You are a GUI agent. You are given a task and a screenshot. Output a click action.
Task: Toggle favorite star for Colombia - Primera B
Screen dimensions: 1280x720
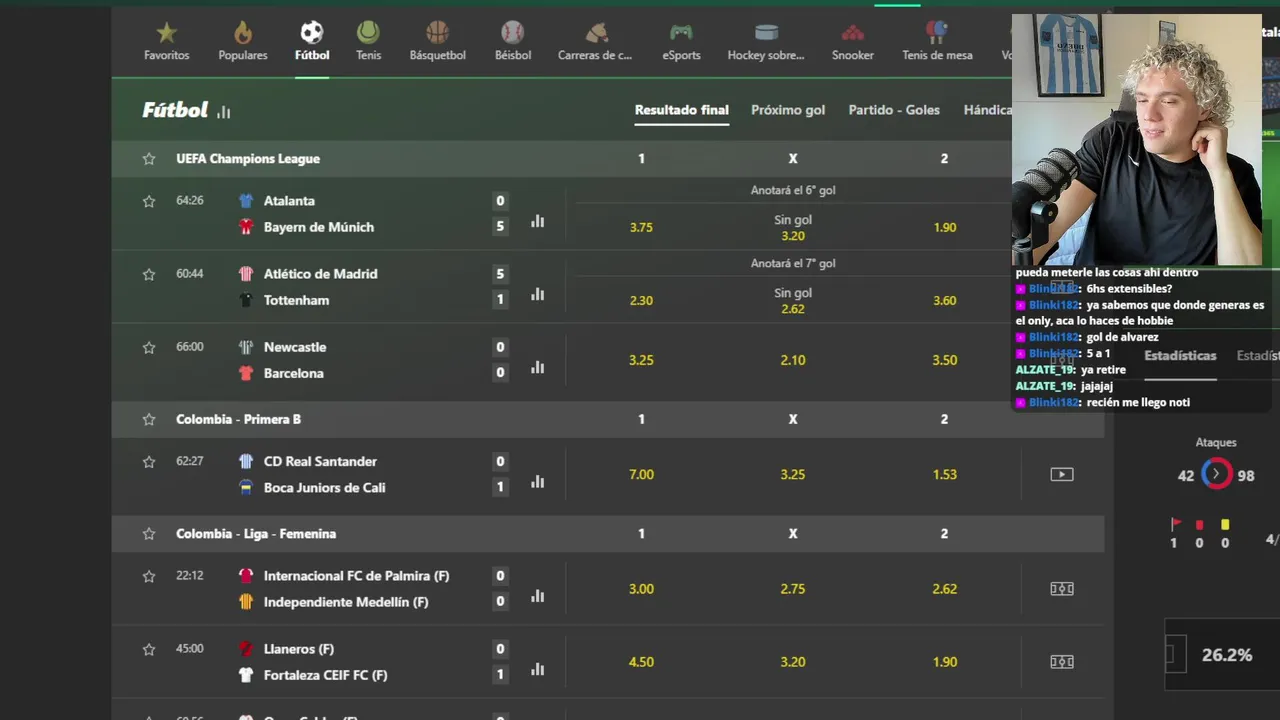tap(149, 420)
